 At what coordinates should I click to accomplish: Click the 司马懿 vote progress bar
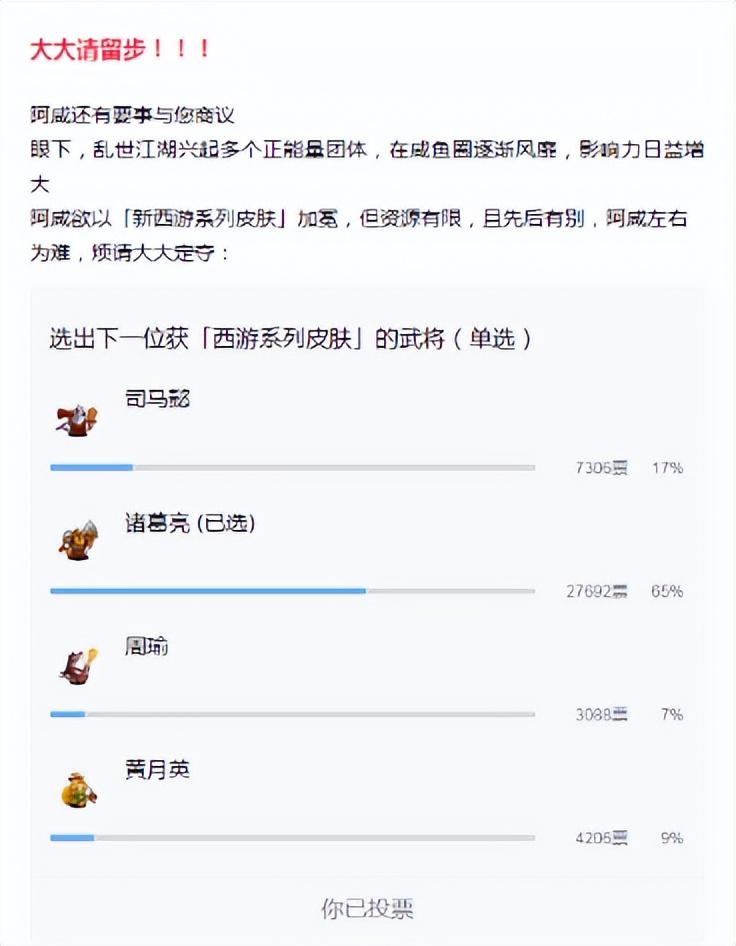pyautogui.click(x=292, y=467)
